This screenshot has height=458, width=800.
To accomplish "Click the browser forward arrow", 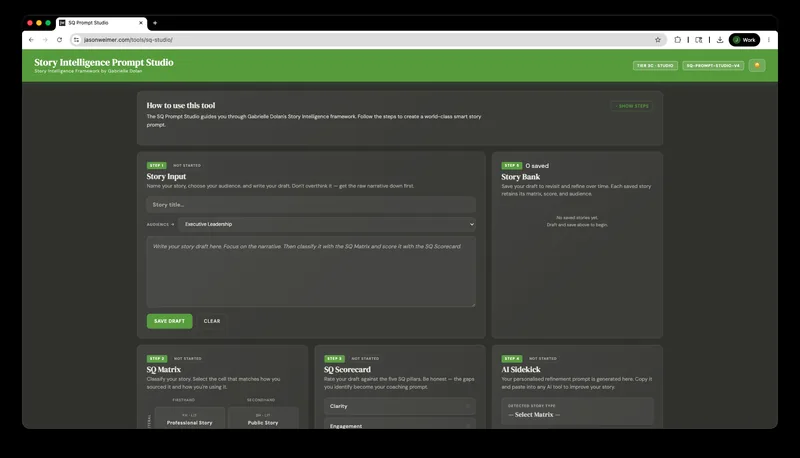I will (x=45, y=40).
